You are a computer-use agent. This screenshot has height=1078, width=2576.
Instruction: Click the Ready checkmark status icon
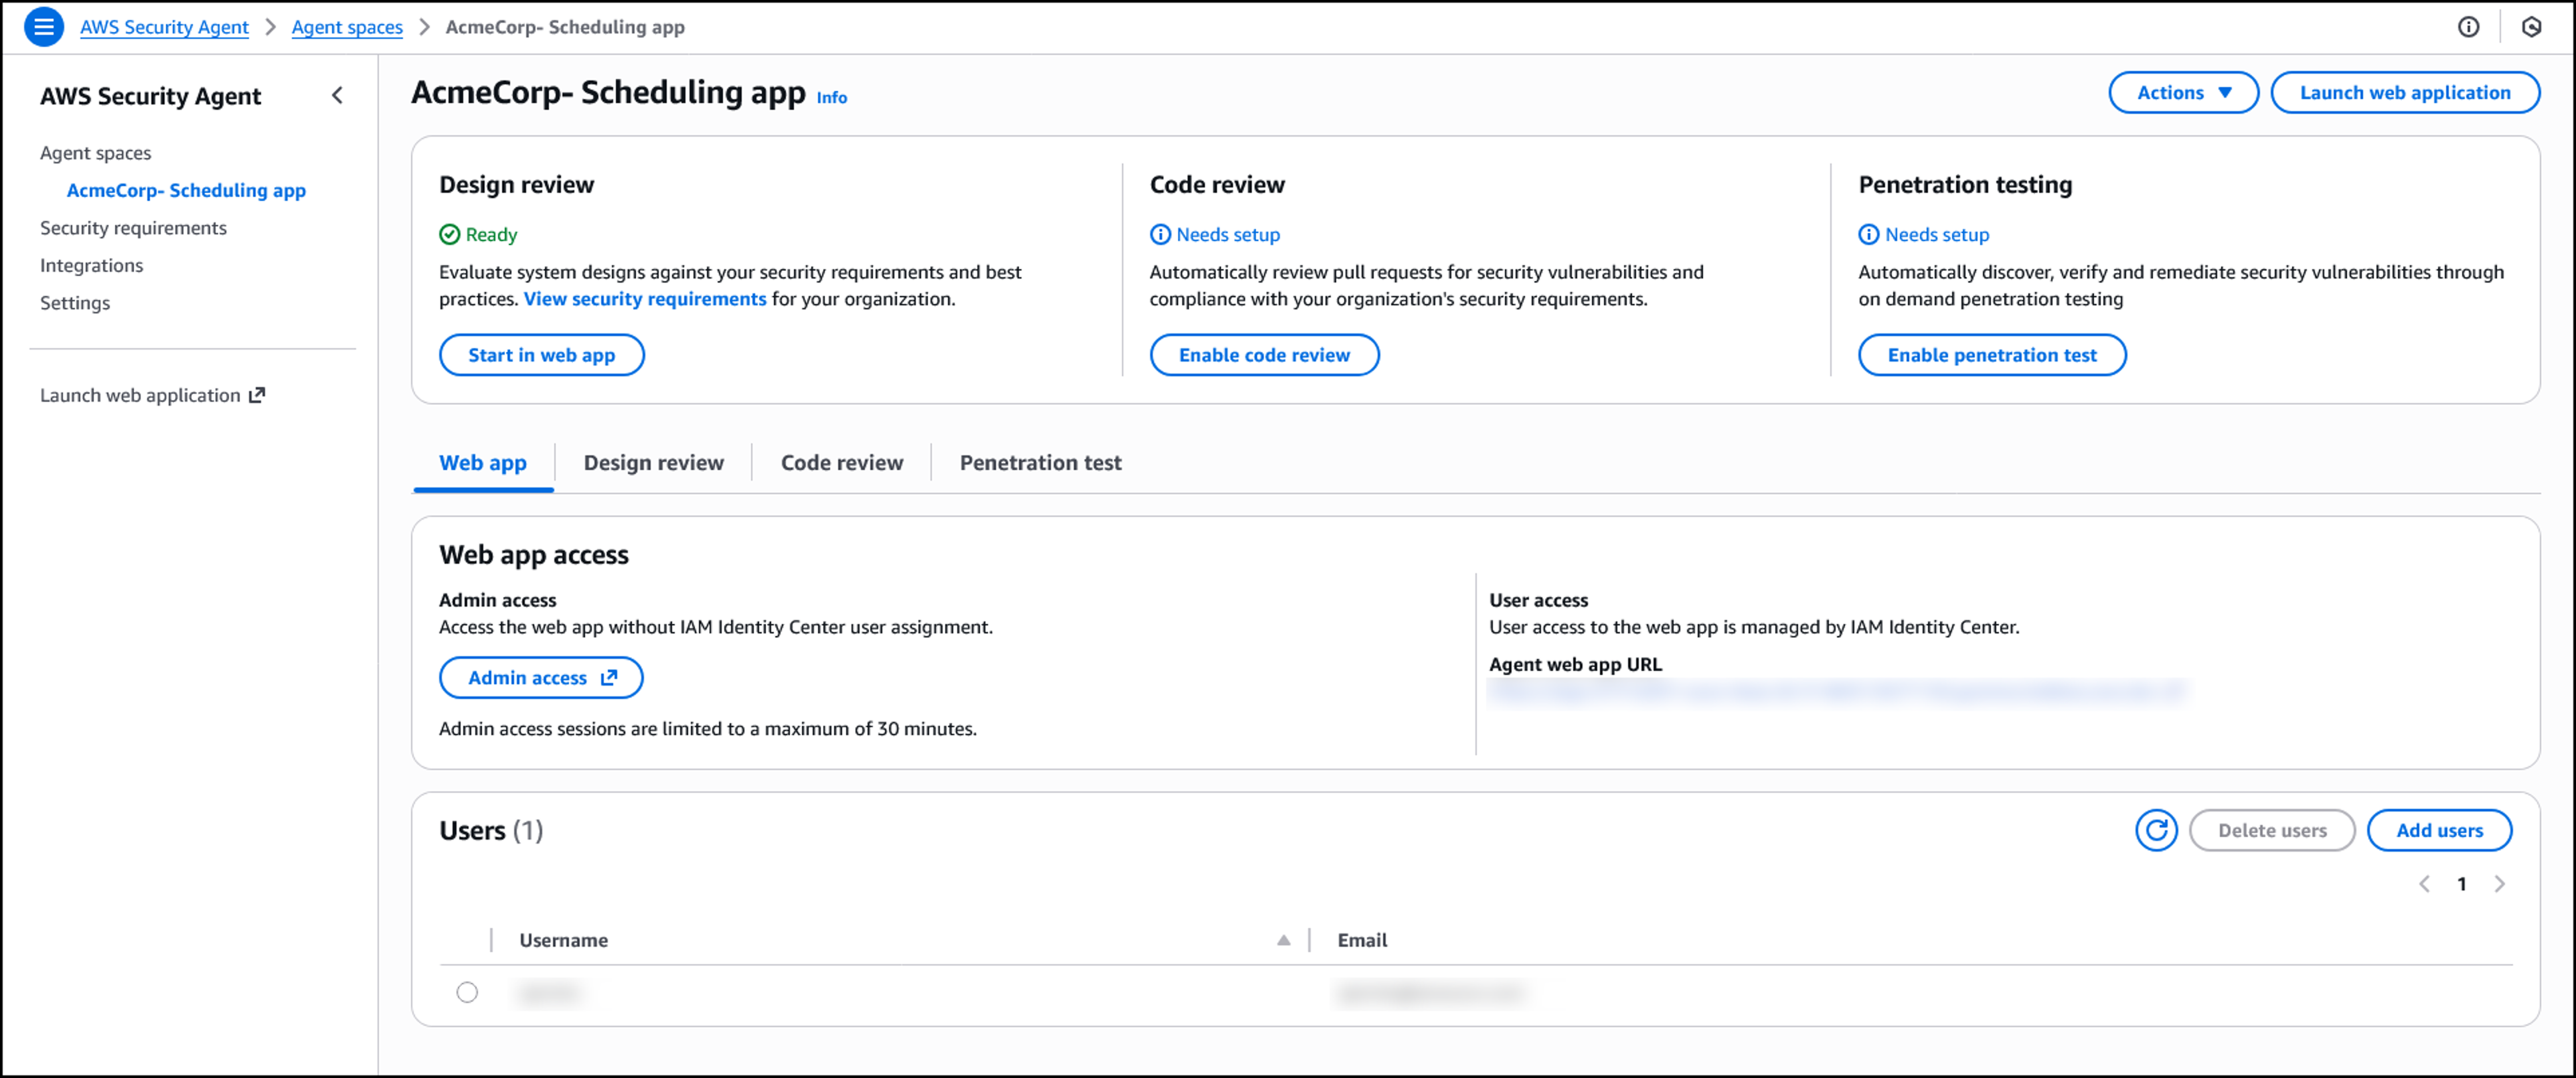[450, 235]
